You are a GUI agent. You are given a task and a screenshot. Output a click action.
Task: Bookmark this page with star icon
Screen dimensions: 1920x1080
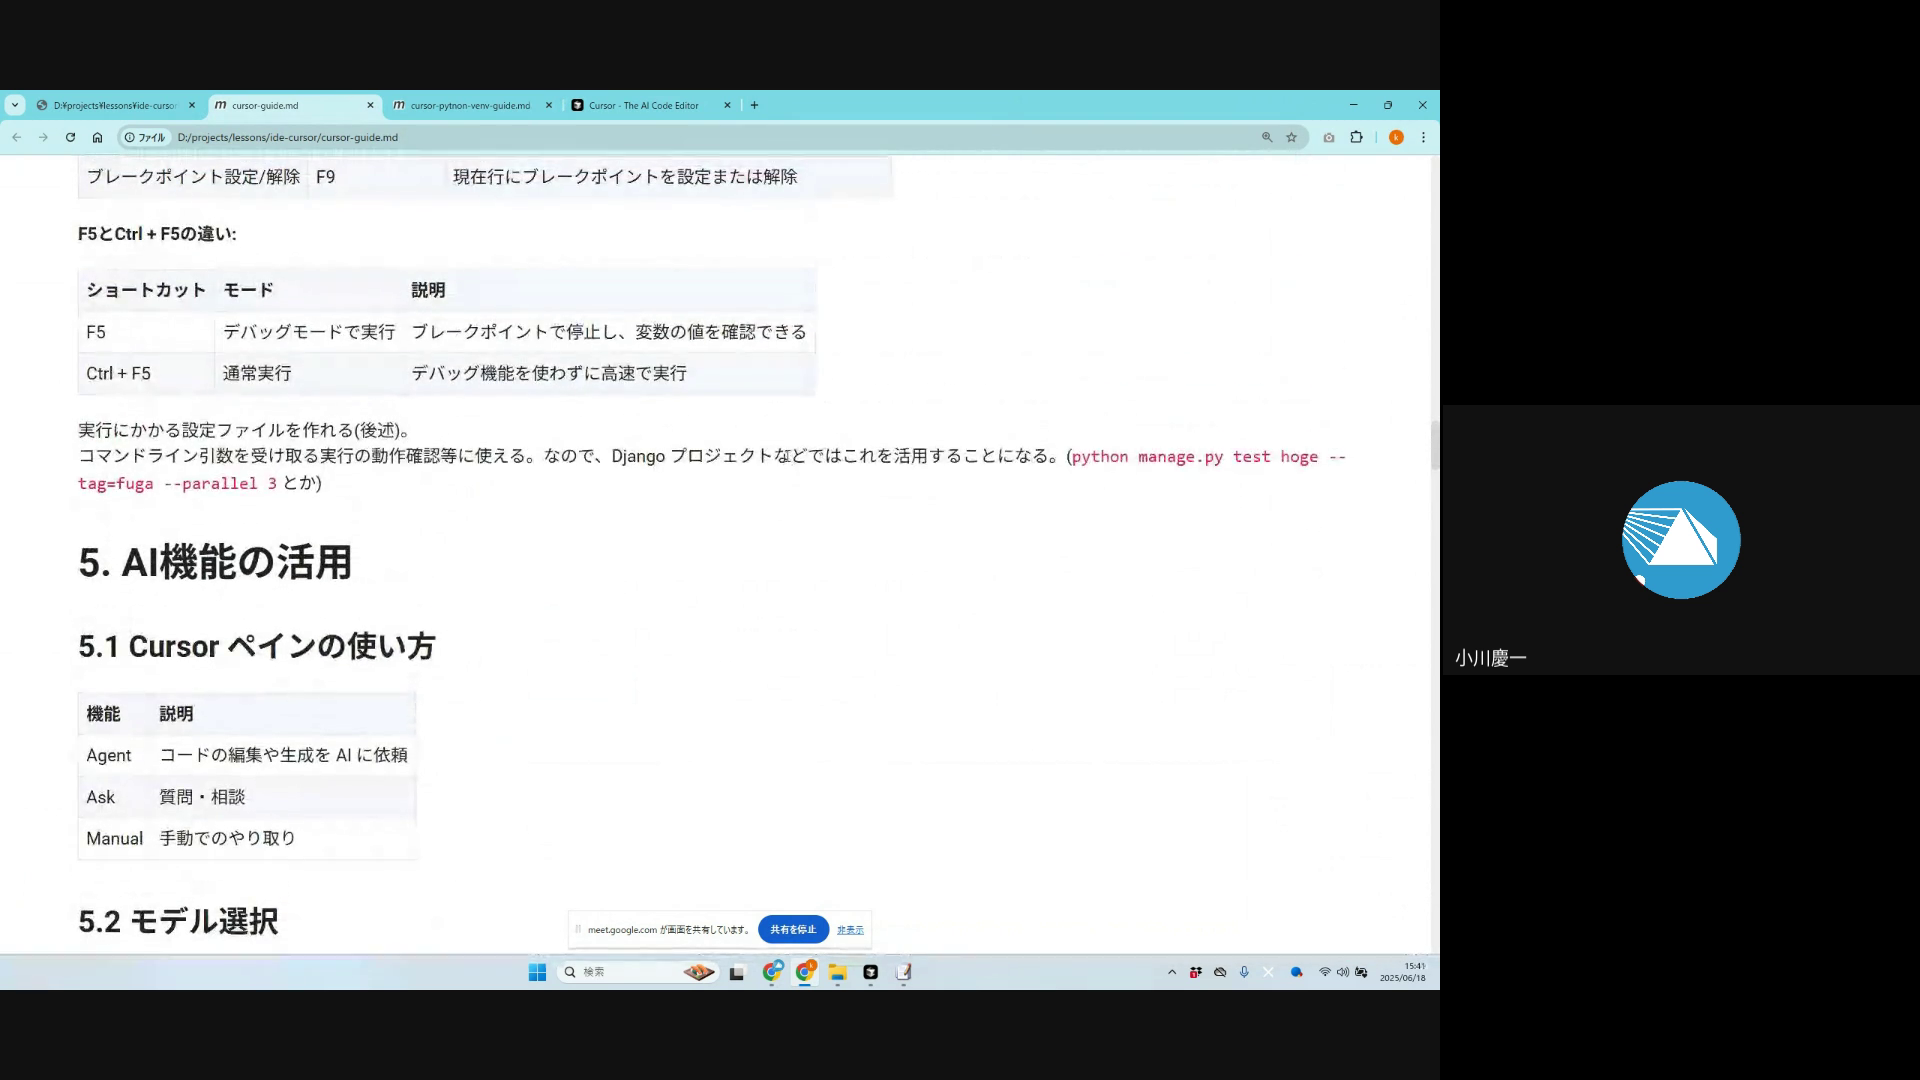(1291, 137)
